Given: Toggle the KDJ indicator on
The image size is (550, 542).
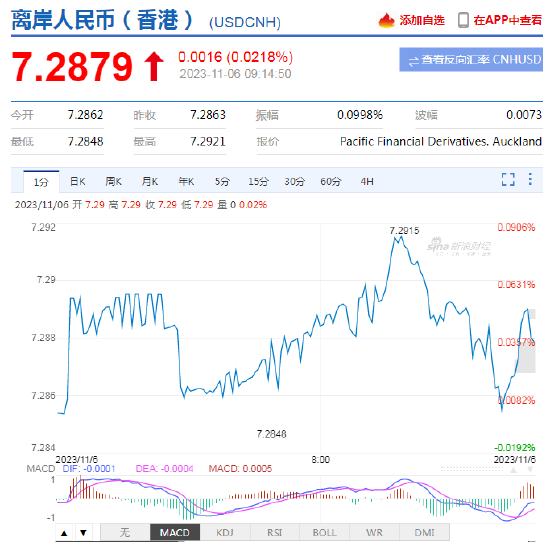Looking at the screenshot, I should point(225,533).
